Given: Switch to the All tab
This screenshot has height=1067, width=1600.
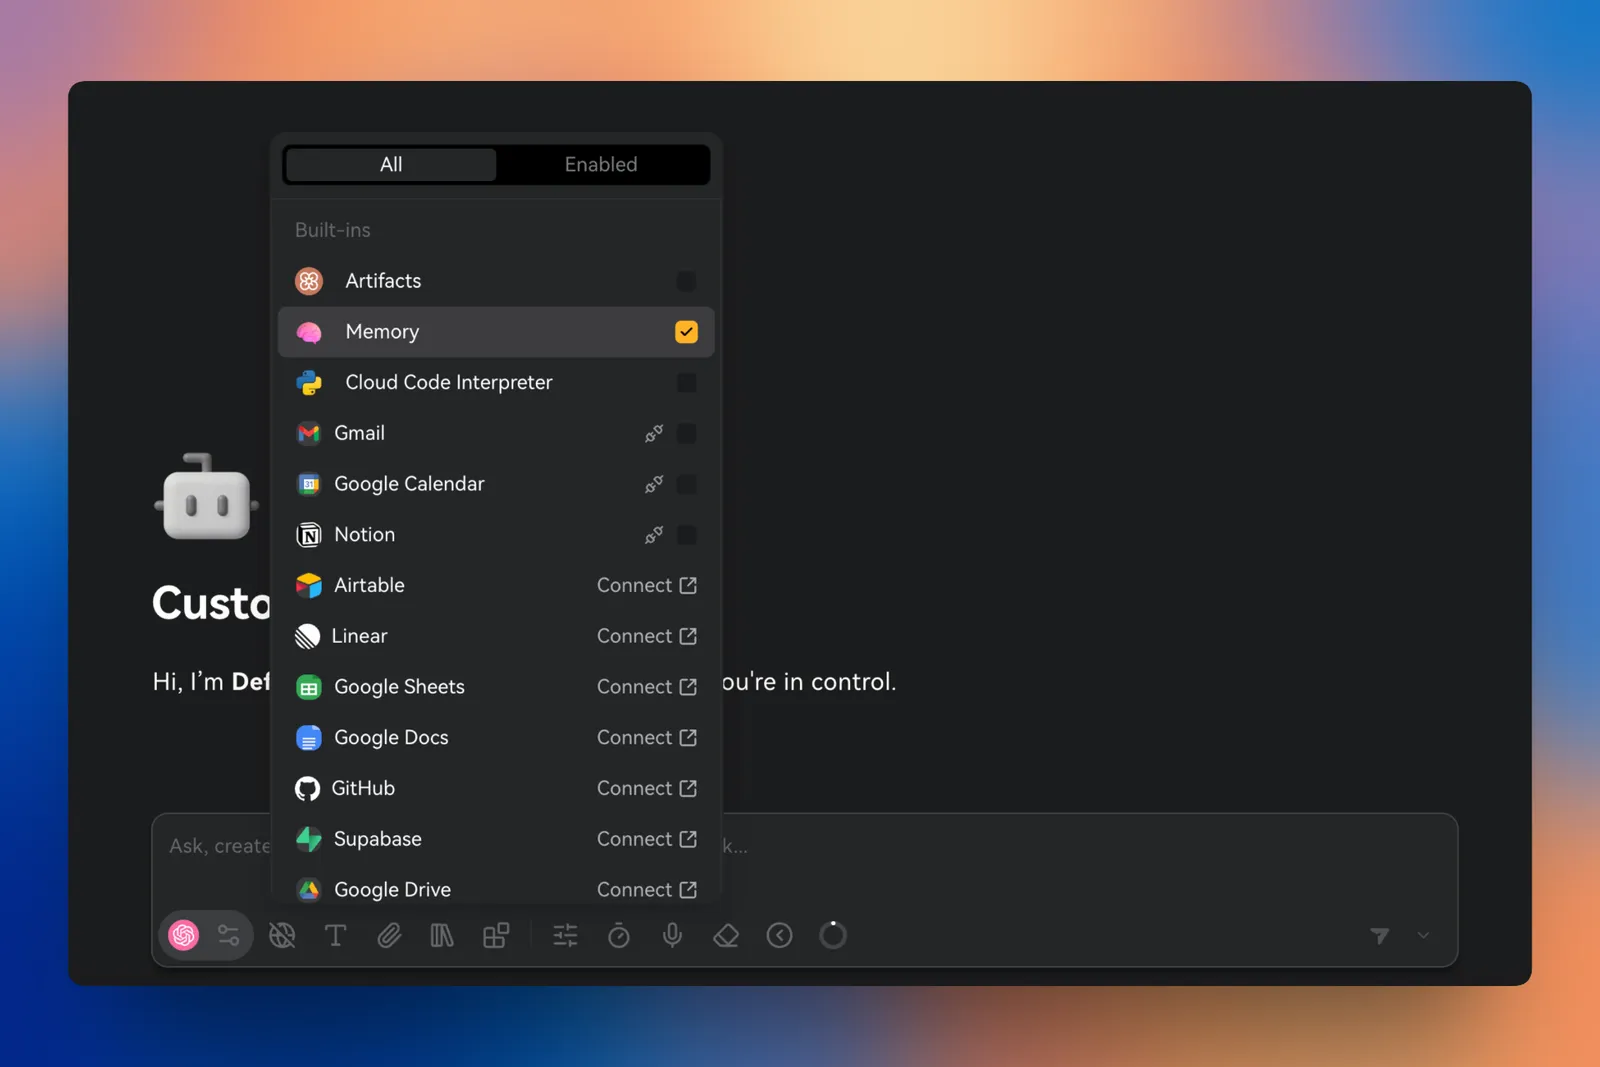Looking at the screenshot, I should 391,164.
